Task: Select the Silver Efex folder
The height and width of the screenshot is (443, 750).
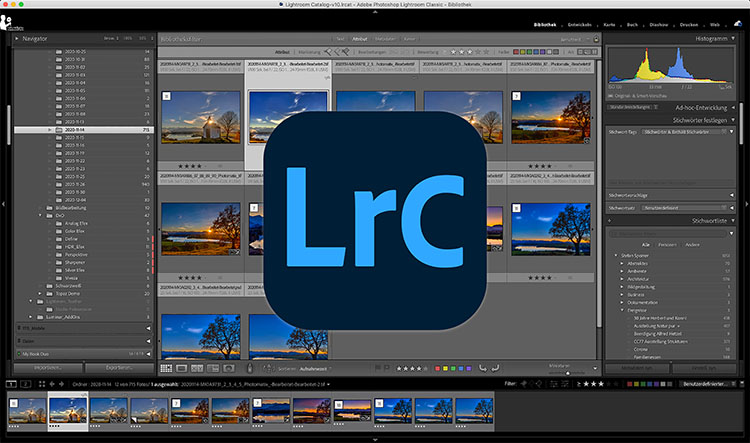Action: point(74,270)
